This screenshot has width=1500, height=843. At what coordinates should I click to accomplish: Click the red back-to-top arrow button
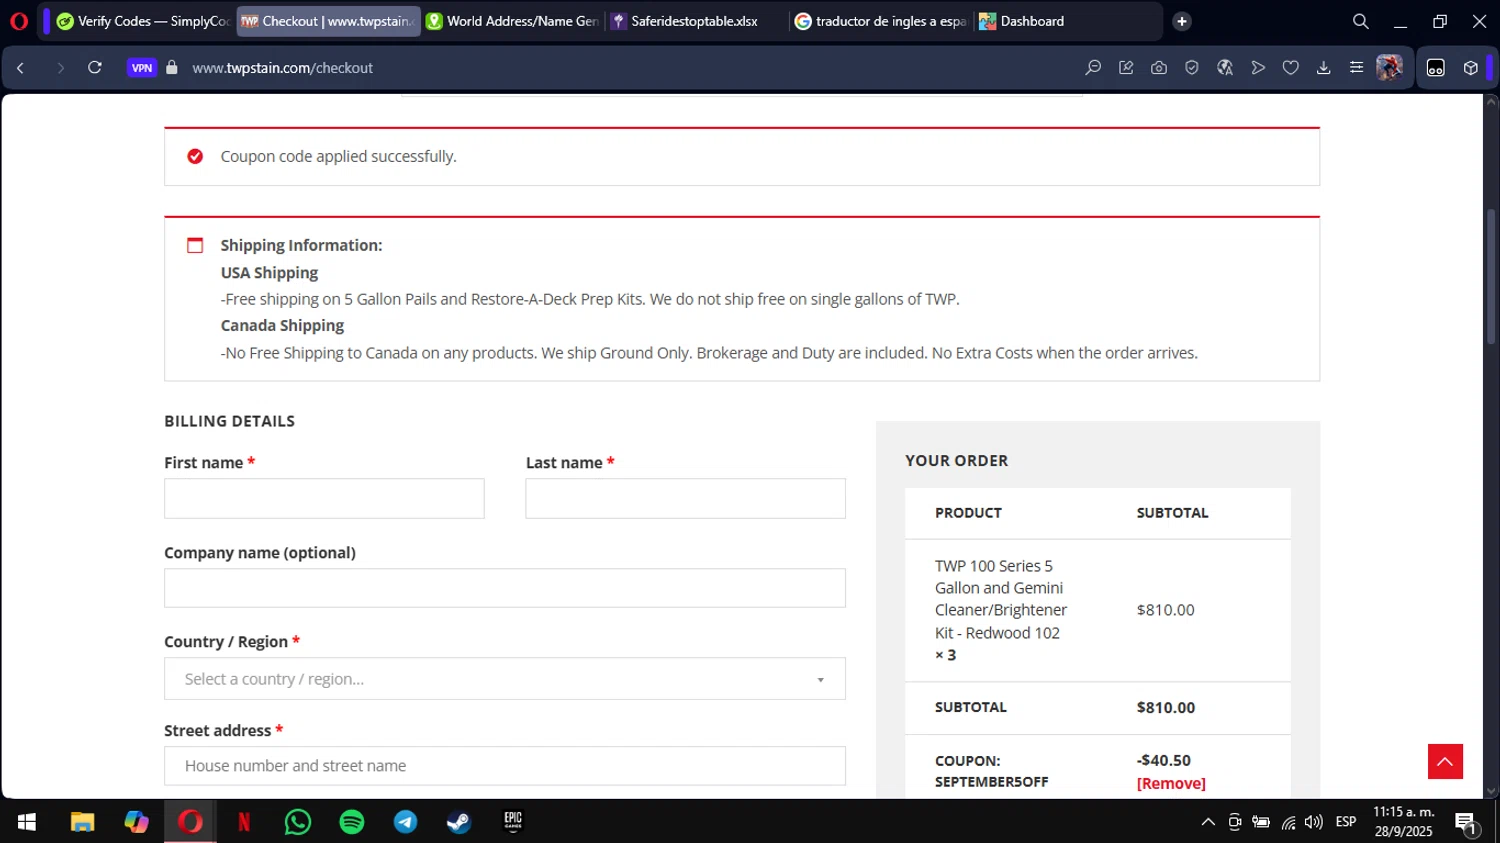1445,761
